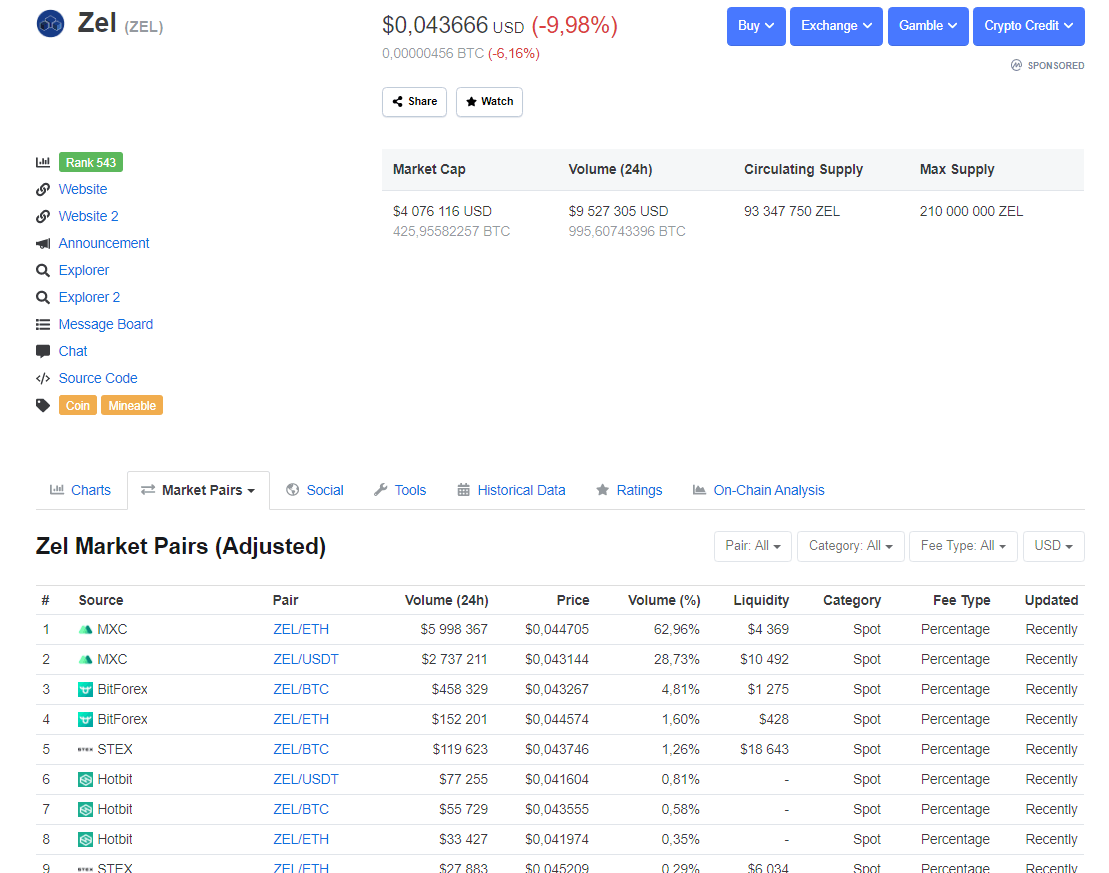This screenshot has height=873, width=1109.
Task: Expand the Pair: All filter
Action: 753,546
